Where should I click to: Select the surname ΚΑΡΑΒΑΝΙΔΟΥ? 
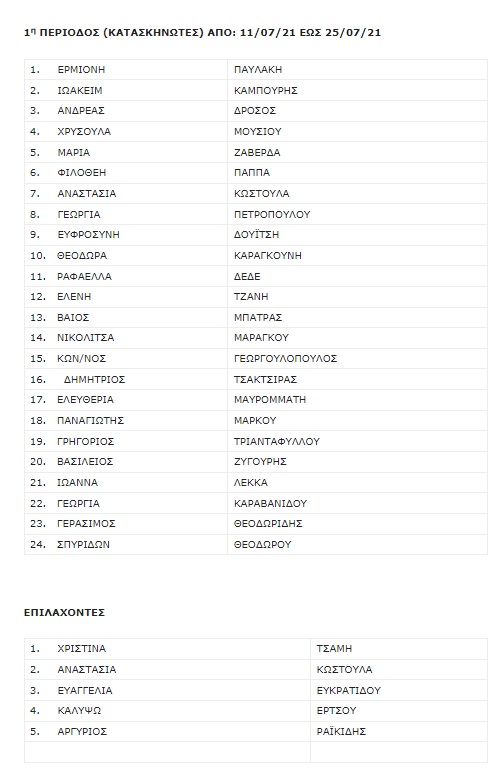pyautogui.click(x=270, y=503)
